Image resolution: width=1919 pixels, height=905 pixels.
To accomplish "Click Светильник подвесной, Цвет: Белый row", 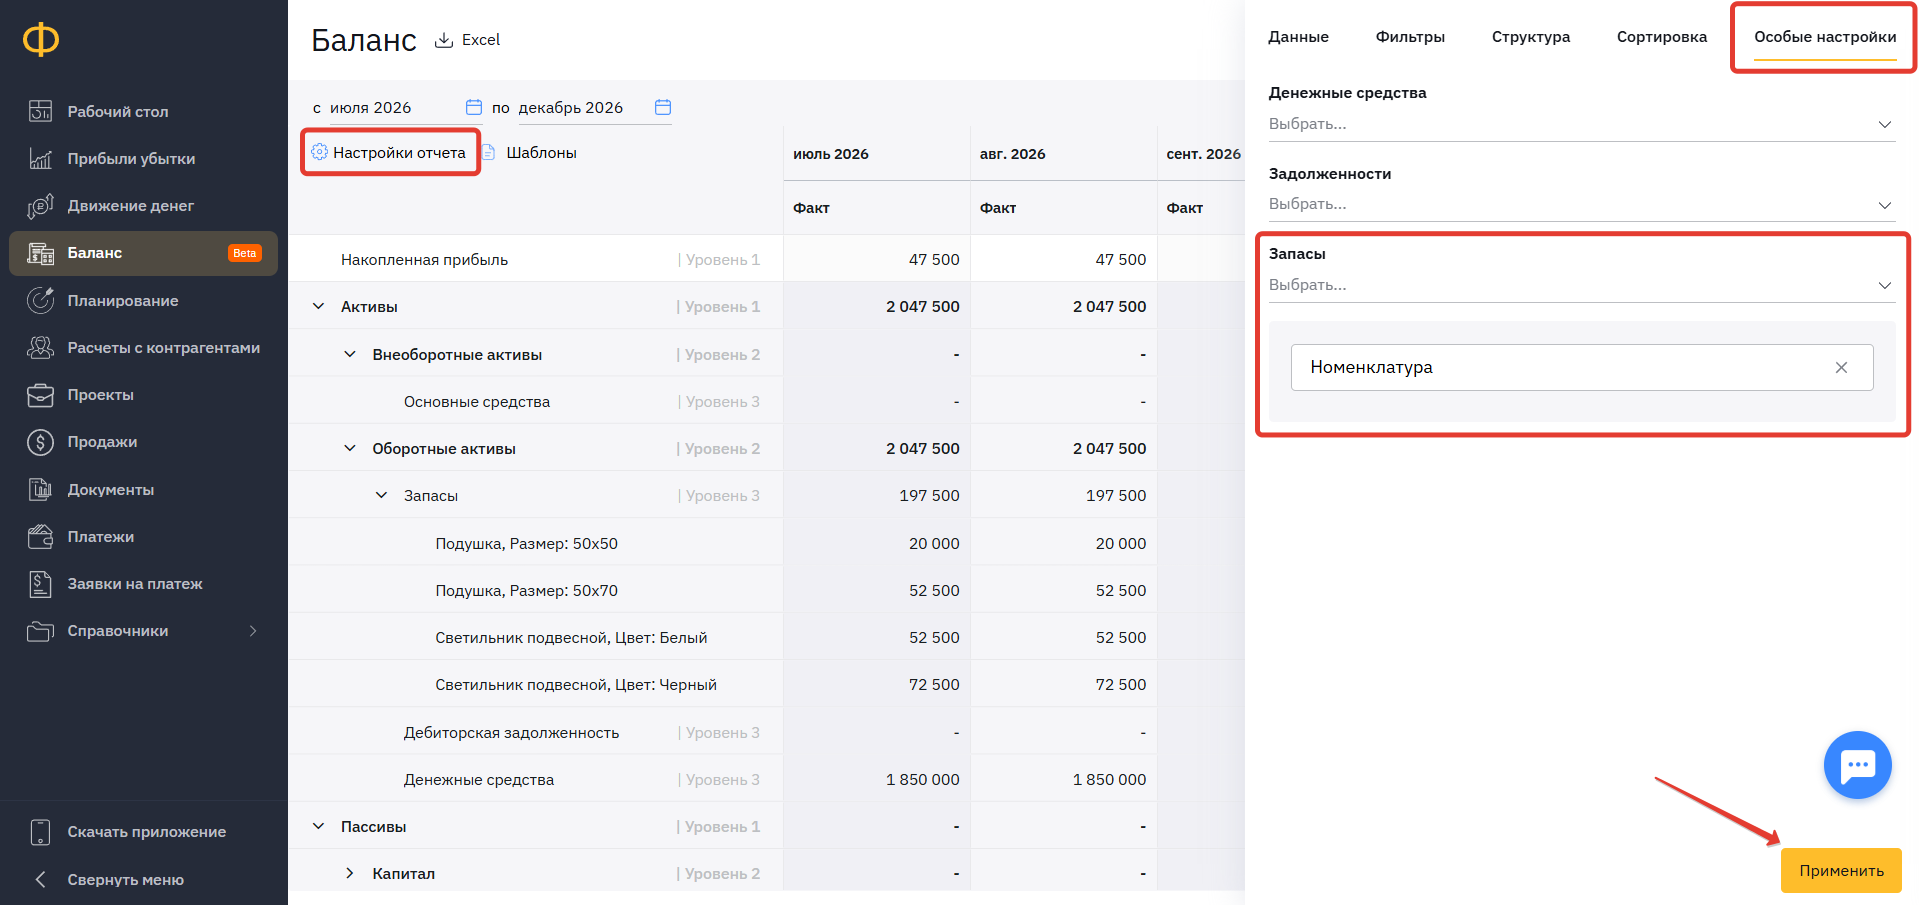I will coord(571,638).
